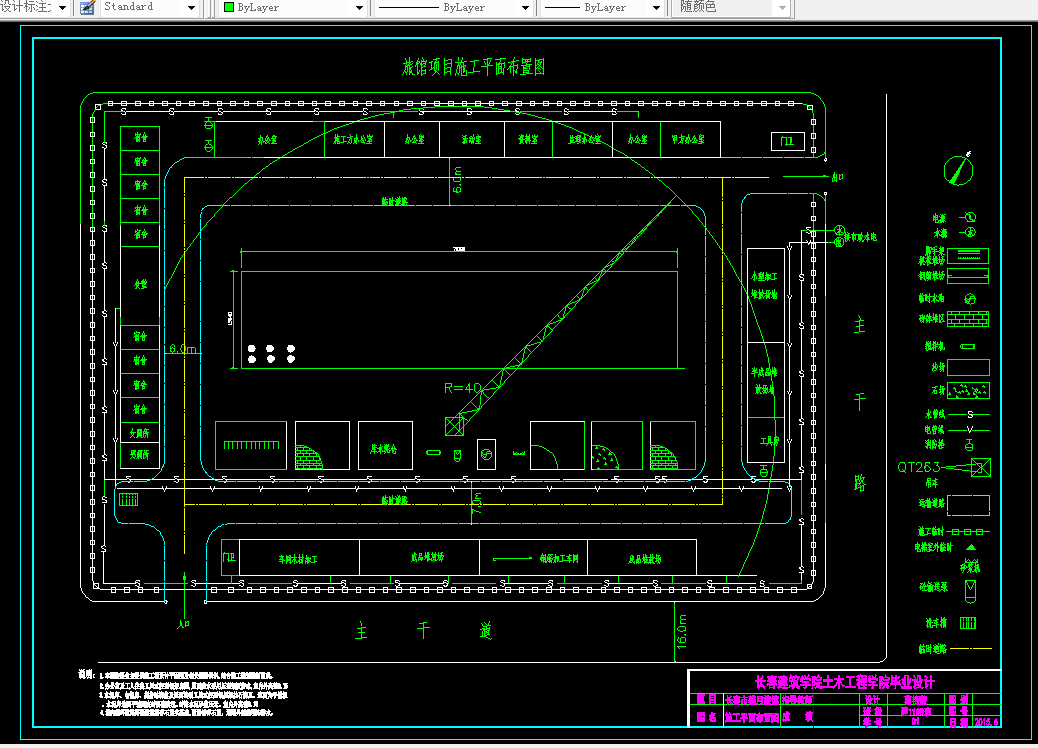Select the title block text 长春建筑学院土木工程学院毕业设计

(x=845, y=682)
